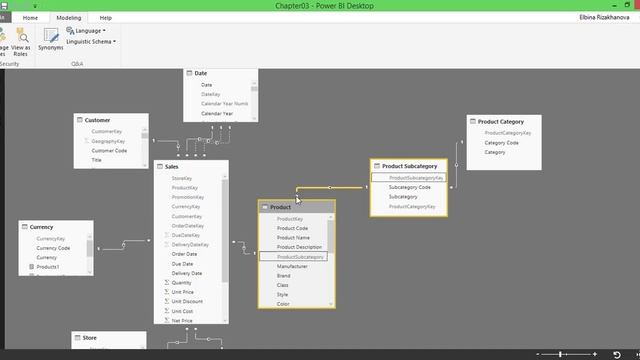Click the Product Subcategory table header icon
The width and height of the screenshot is (640, 360).
pyautogui.click(x=377, y=166)
